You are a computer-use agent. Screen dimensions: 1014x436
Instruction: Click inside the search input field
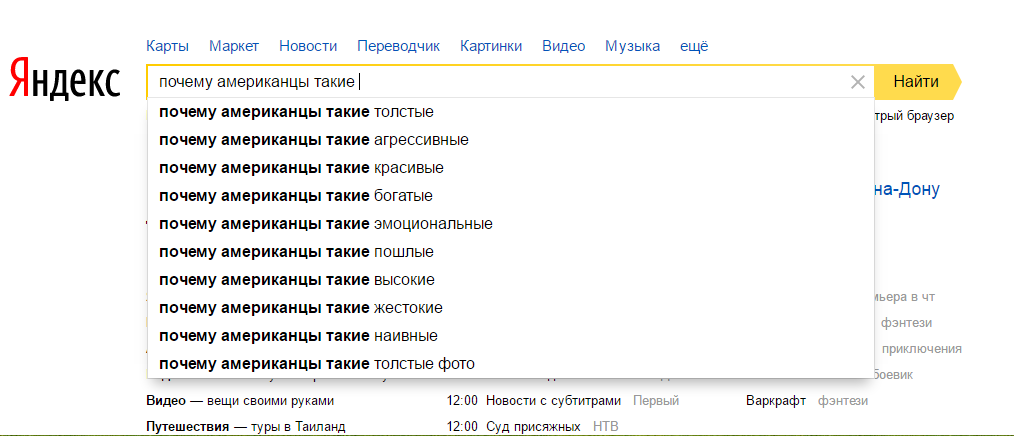pos(600,82)
